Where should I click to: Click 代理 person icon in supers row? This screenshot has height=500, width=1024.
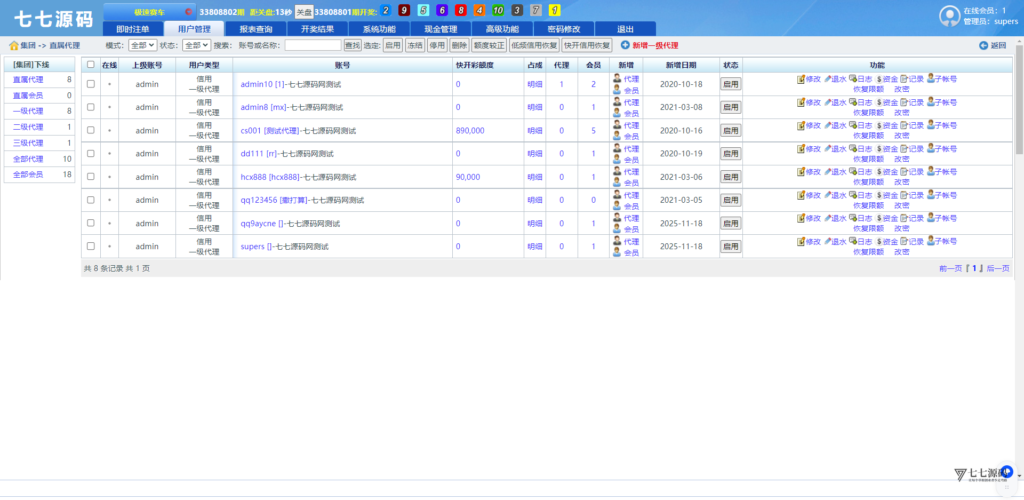click(616, 241)
